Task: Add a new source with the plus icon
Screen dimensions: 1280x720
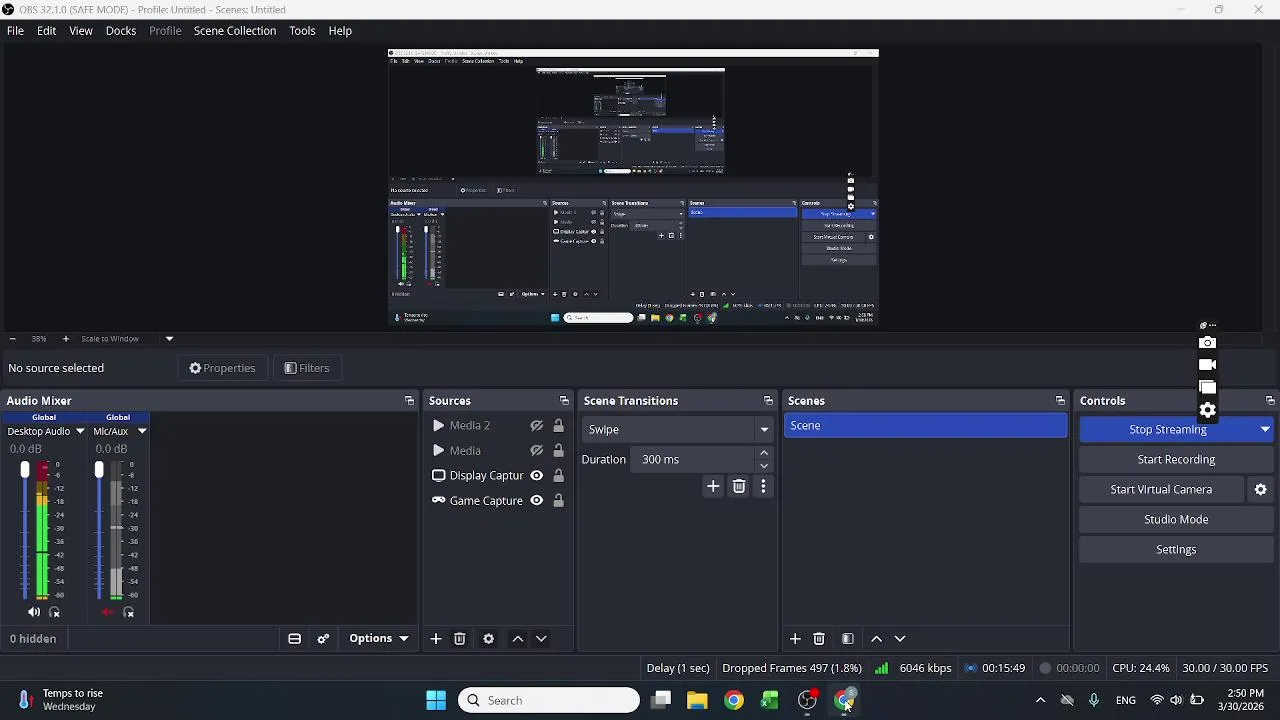Action: tap(436, 639)
